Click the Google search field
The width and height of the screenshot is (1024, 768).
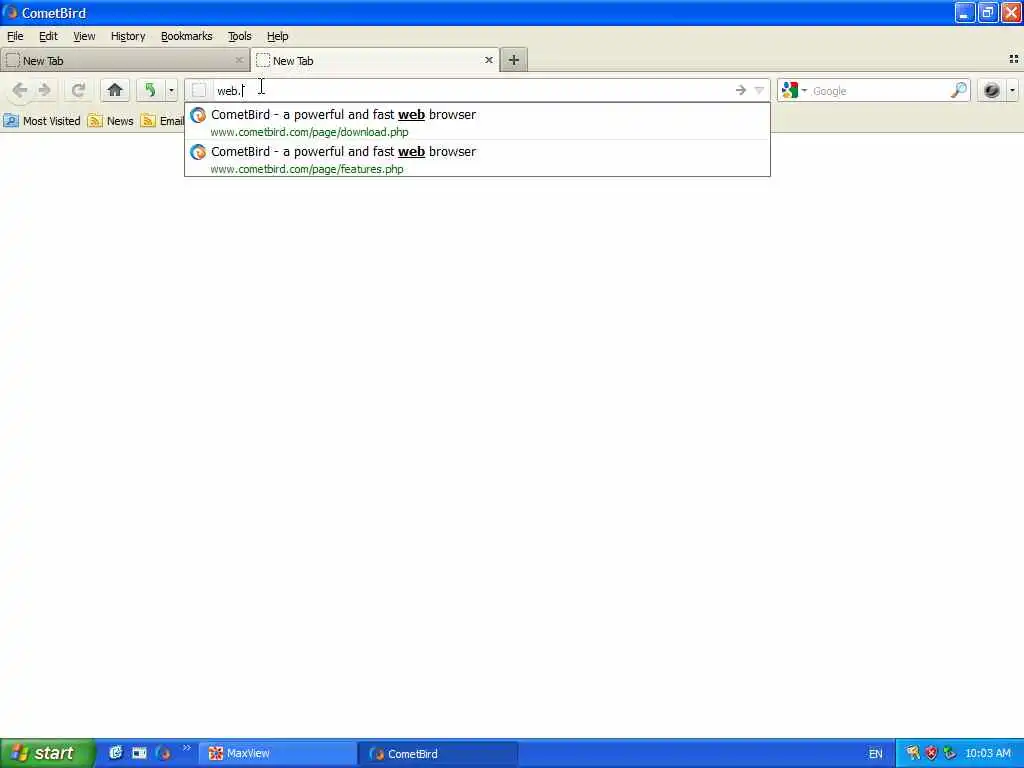click(x=879, y=91)
